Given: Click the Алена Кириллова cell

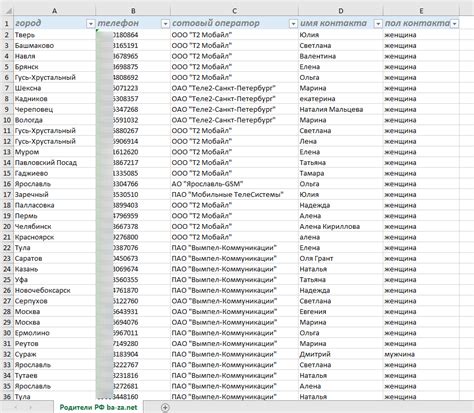Looking at the screenshot, I should click(x=341, y=227).
